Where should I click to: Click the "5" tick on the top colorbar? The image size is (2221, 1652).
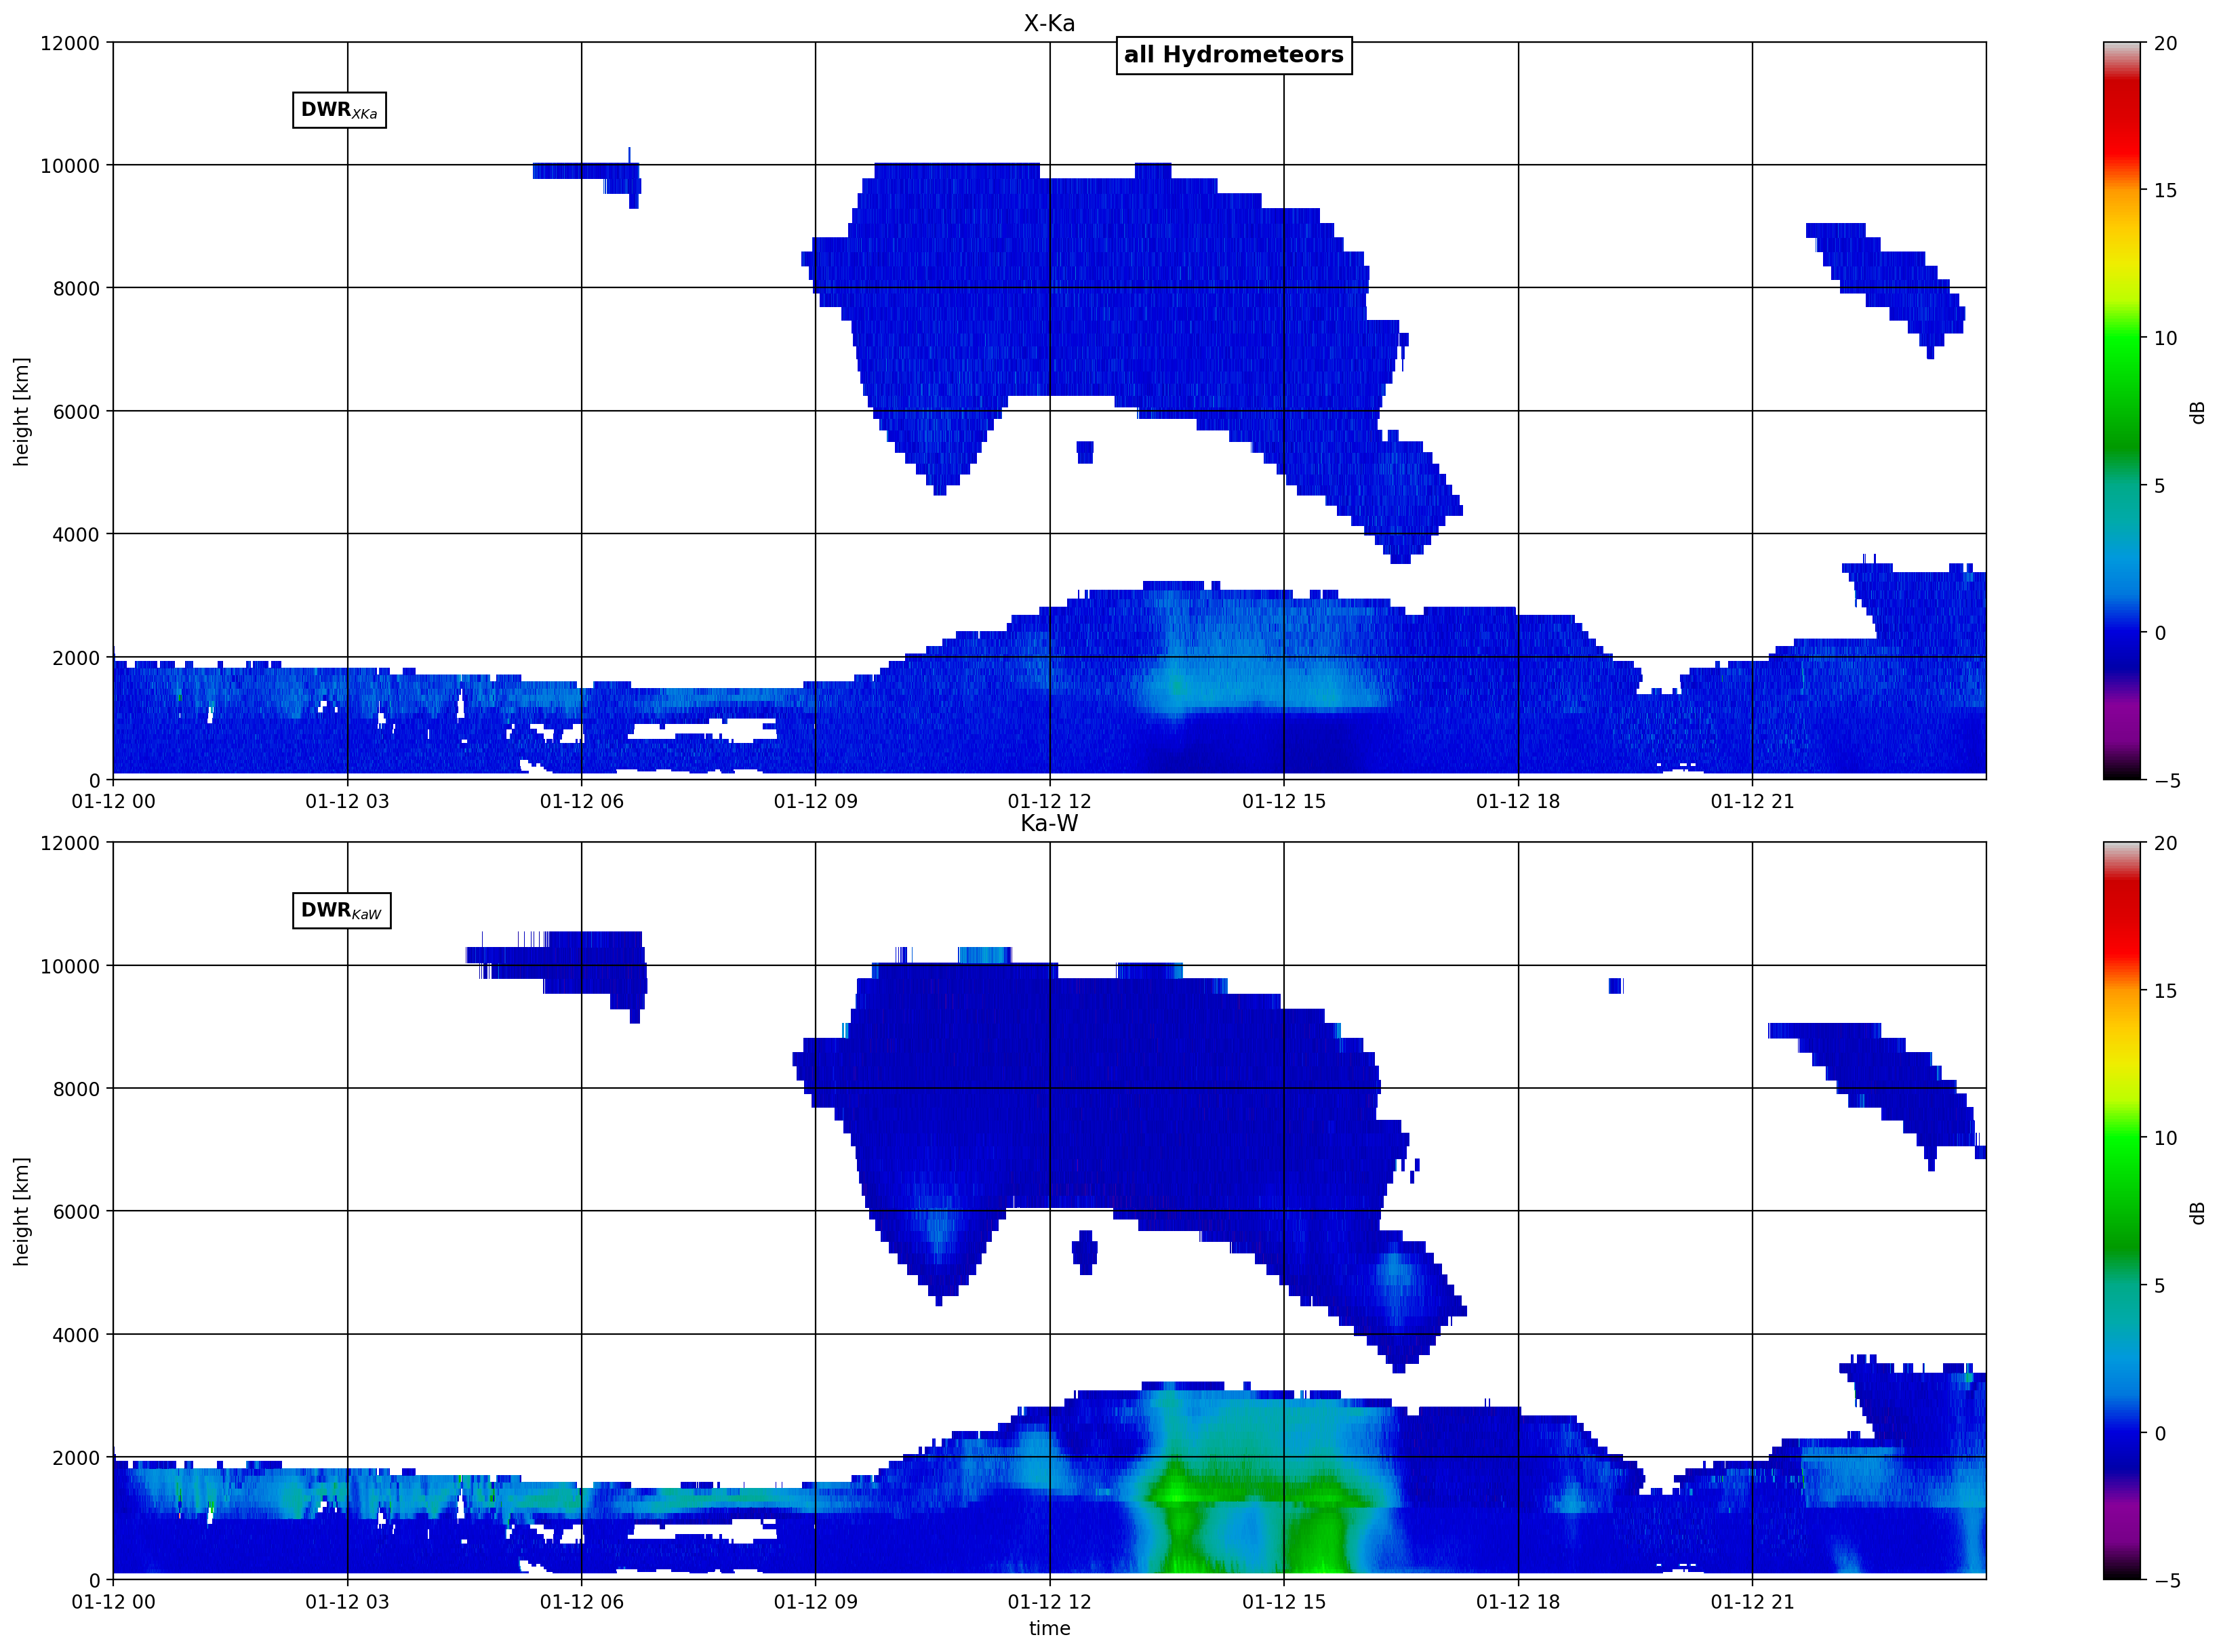[x=2159, y=486]
